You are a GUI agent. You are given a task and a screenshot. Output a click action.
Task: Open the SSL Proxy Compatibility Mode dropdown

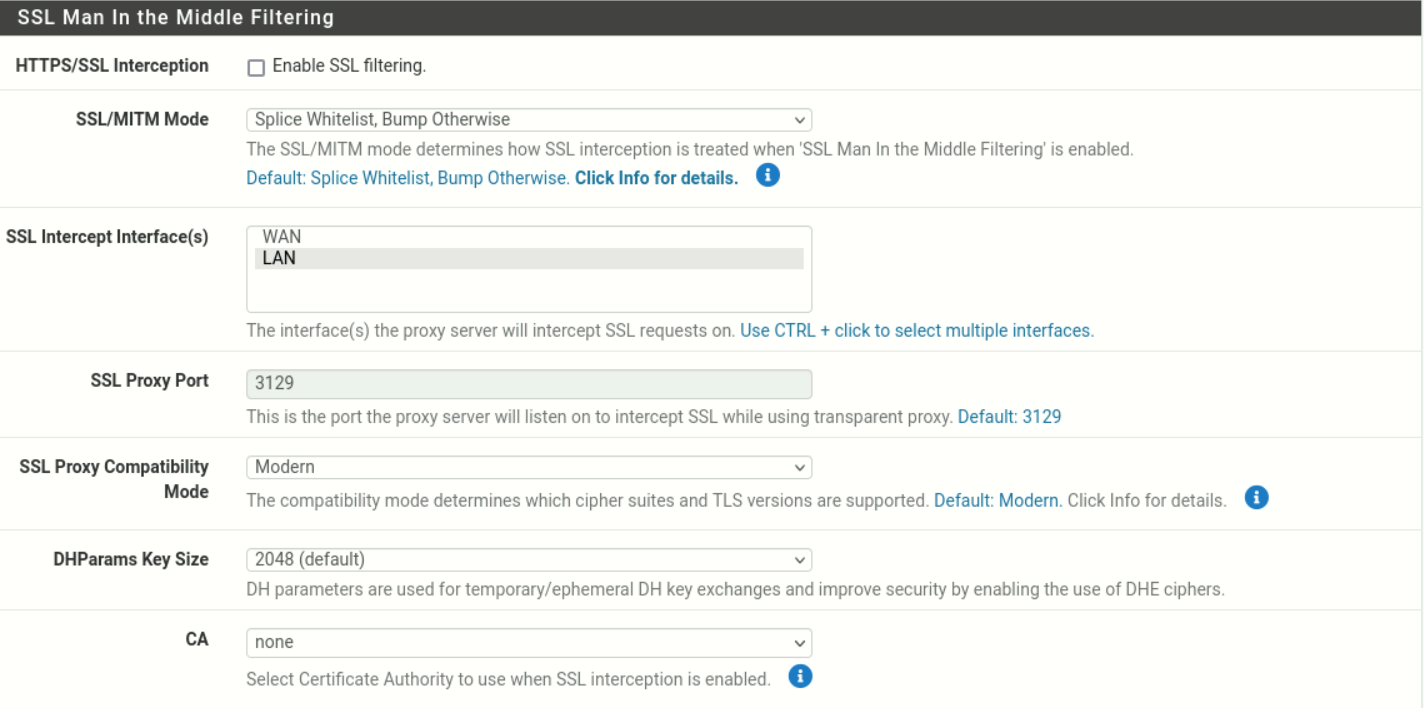(x=528, y=467)
